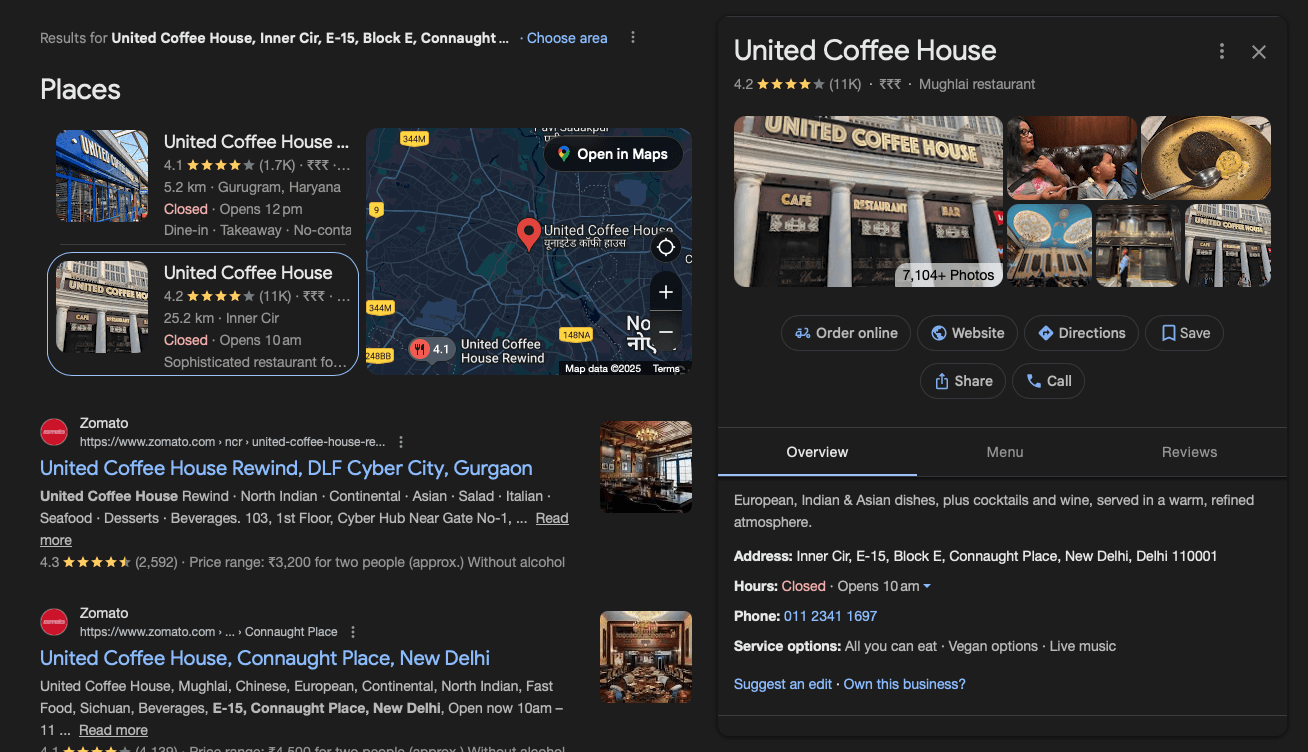Image resolution: width=1308 pixels, height=752 pixels.
Task: Switch to the Menu tab
Action: 1005,452
